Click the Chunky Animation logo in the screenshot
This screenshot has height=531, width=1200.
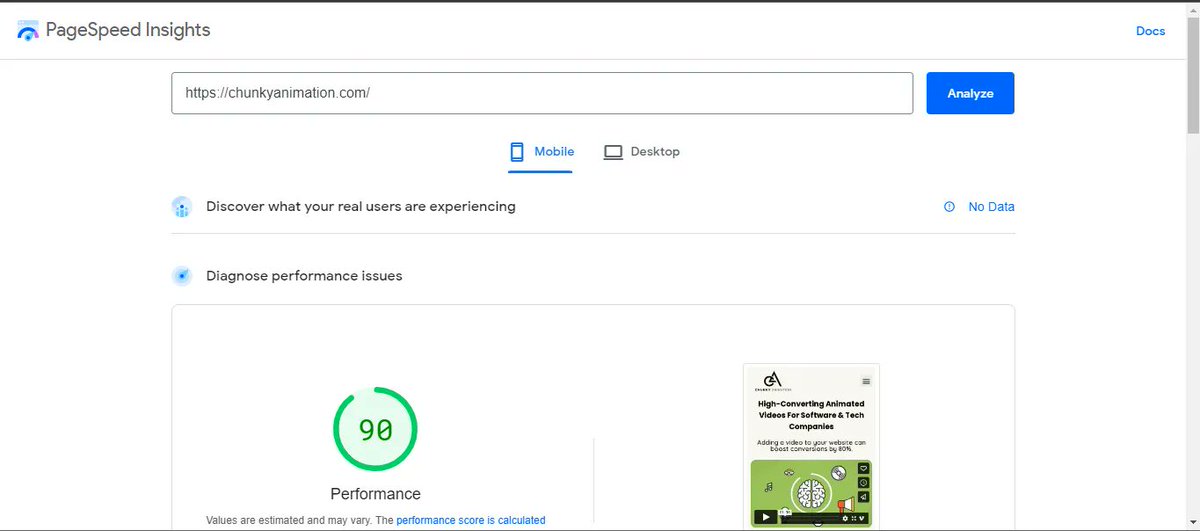pyautogui.click(x=771, y=382)
